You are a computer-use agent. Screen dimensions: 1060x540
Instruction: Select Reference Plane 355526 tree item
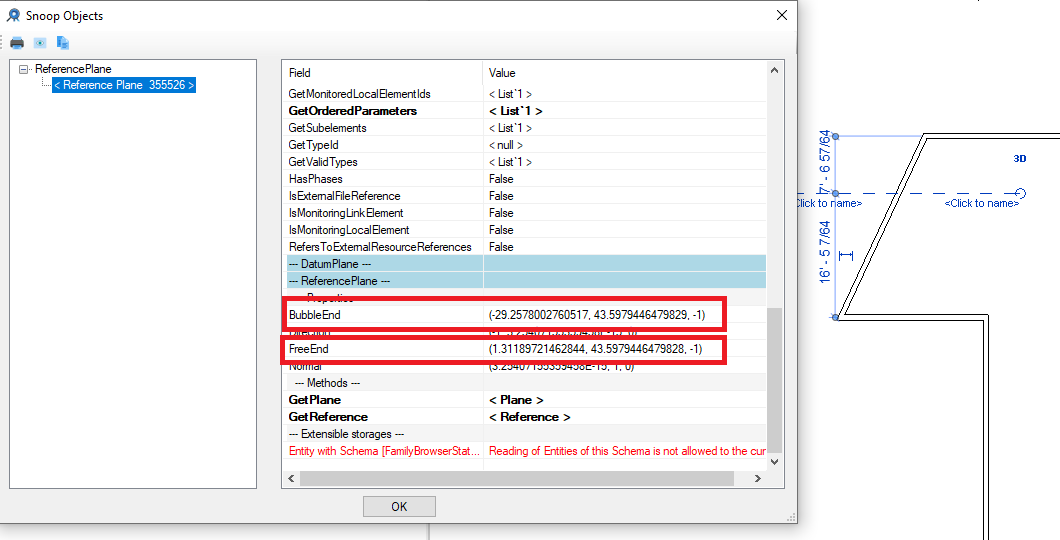coord(124,85)
